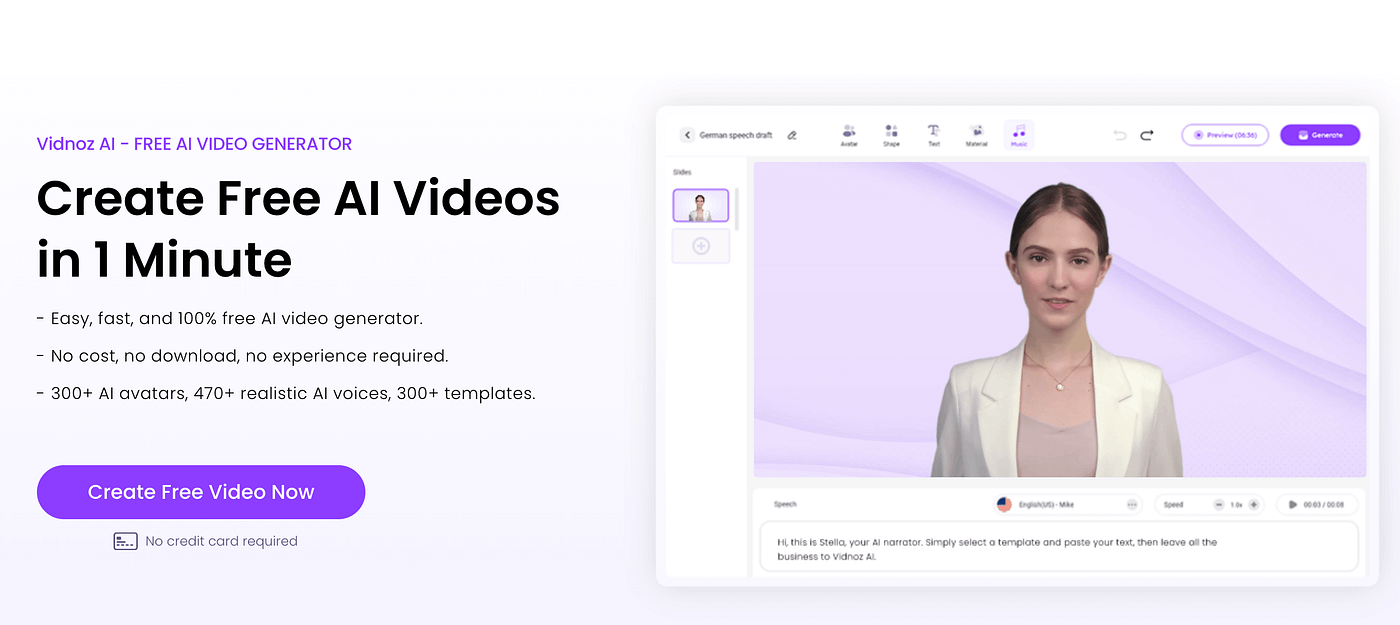Click the 'Slides' panel label
Screen dimensions: 1400x625
click(x=682, y=172)
